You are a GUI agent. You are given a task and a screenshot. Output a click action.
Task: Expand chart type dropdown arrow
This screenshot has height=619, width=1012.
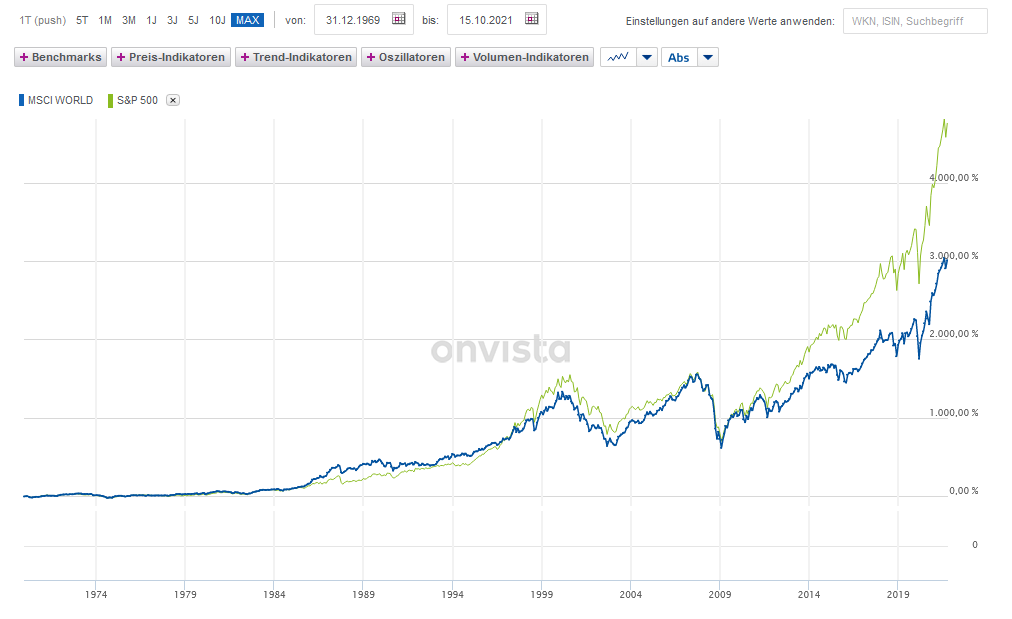[x=647, y=57]
